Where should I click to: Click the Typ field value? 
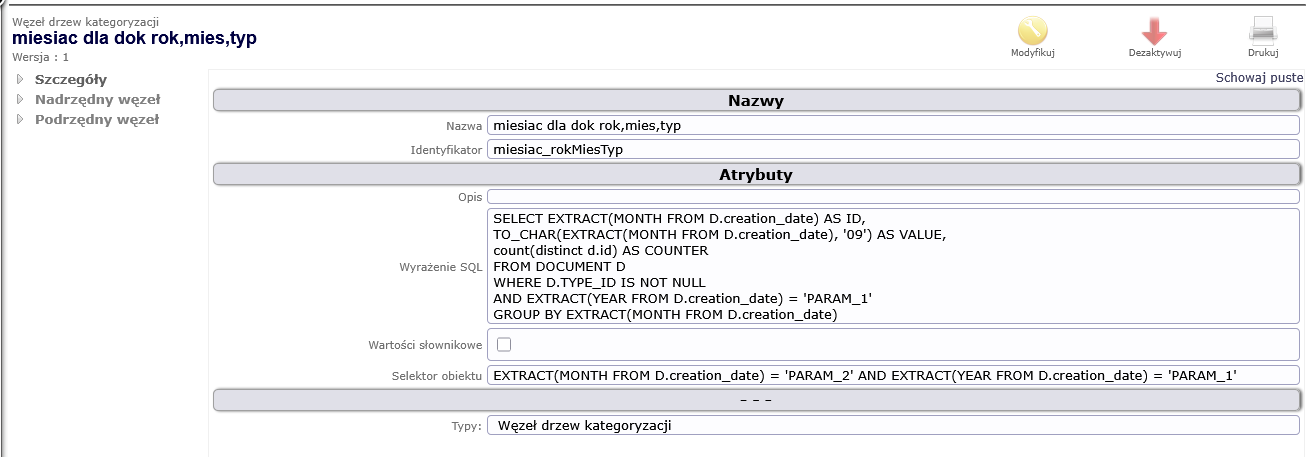click(892, 426)
